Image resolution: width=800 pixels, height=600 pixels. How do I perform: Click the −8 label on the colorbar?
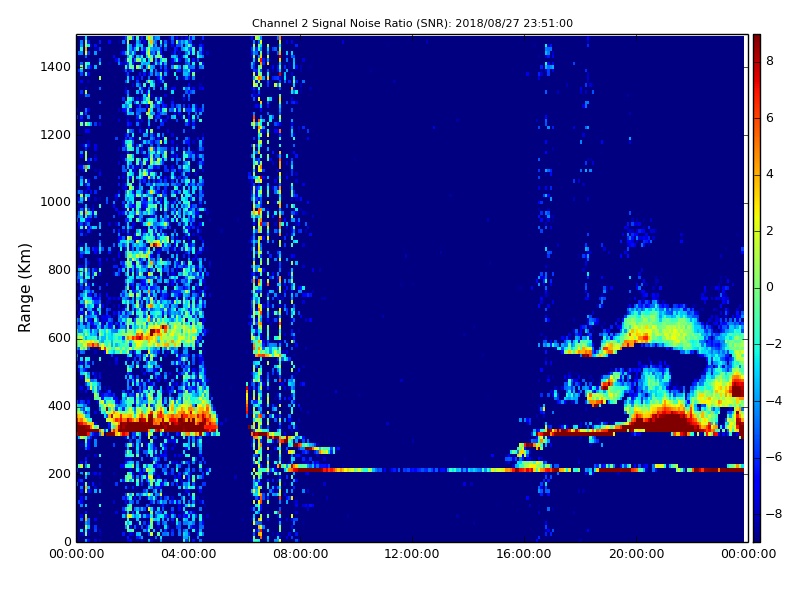point(774,514)
